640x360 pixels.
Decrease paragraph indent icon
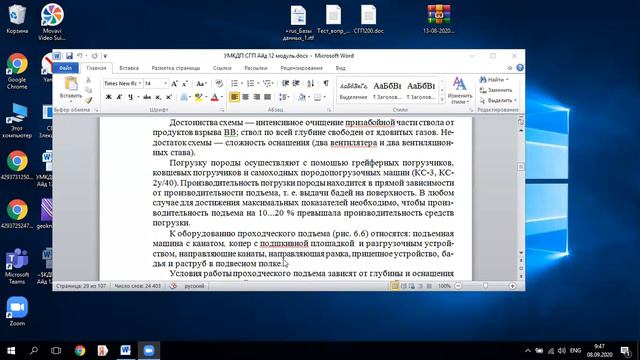tap(285, 84)
